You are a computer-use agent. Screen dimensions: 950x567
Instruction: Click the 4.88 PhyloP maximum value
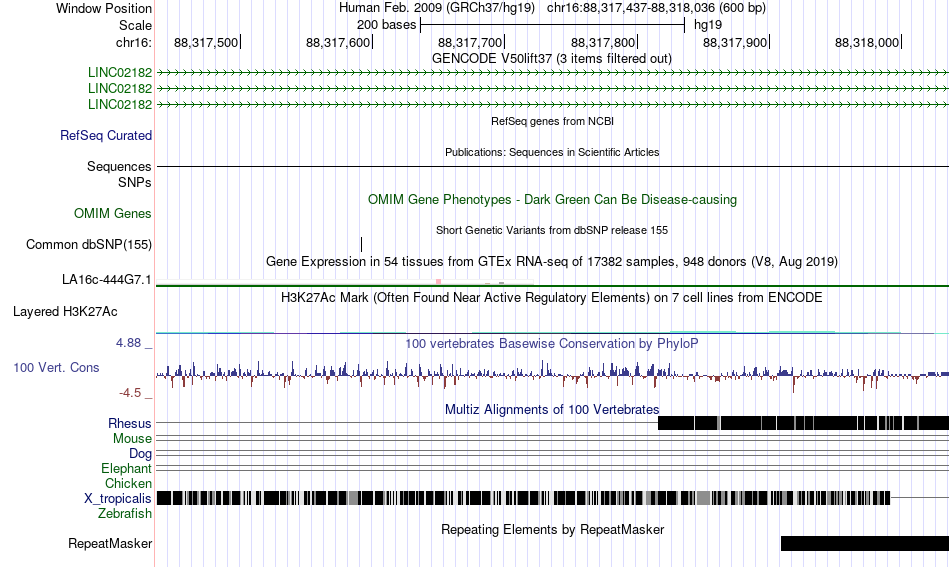[x=128, y=343]
